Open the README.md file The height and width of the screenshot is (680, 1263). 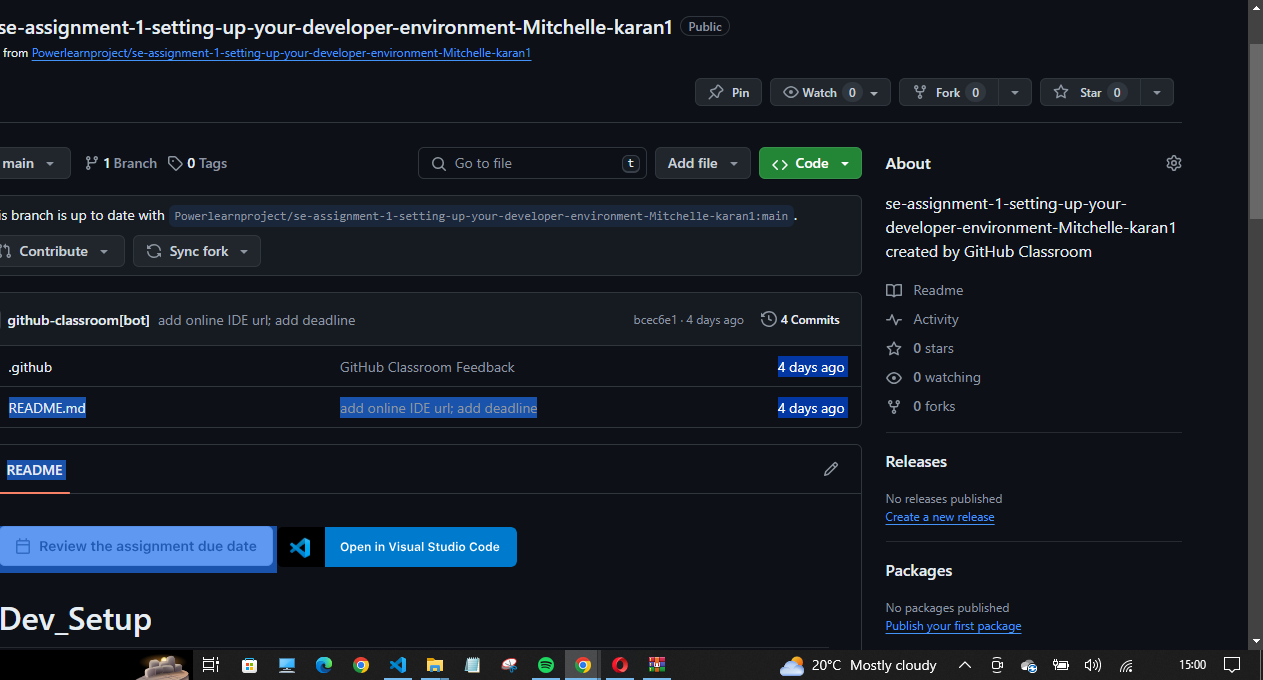coord(47,408)
